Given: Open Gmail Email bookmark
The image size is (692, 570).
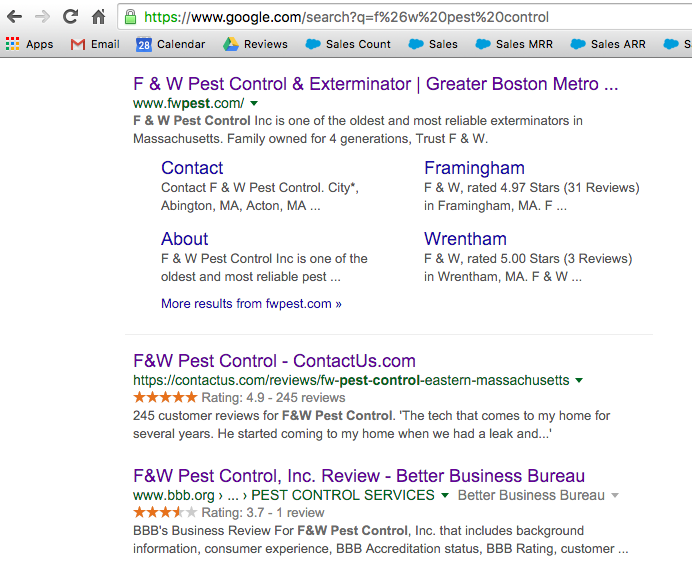Looking at the screenshot, I should [x=95, y=44].
